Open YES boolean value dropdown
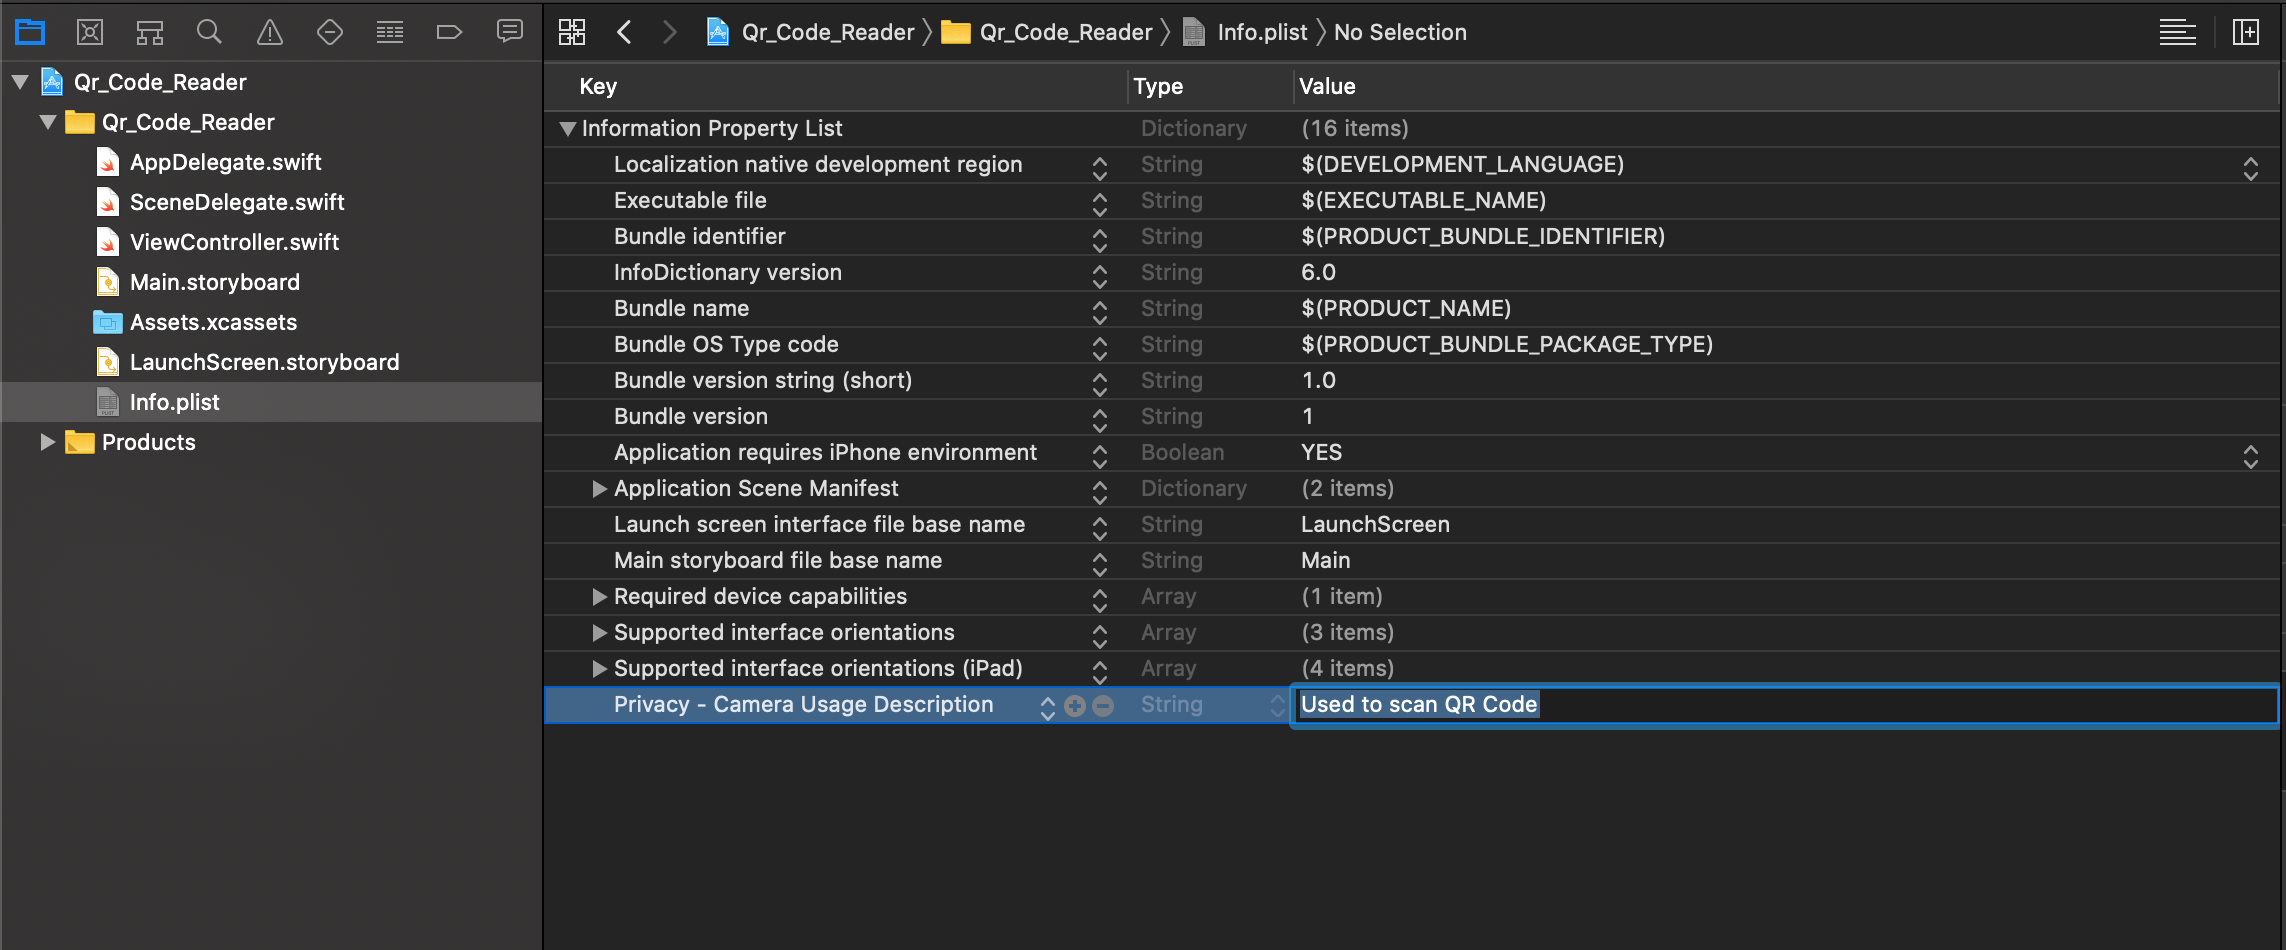Image resolution: width=2286 pixels, height=950 pixels. pos(2250,455)
